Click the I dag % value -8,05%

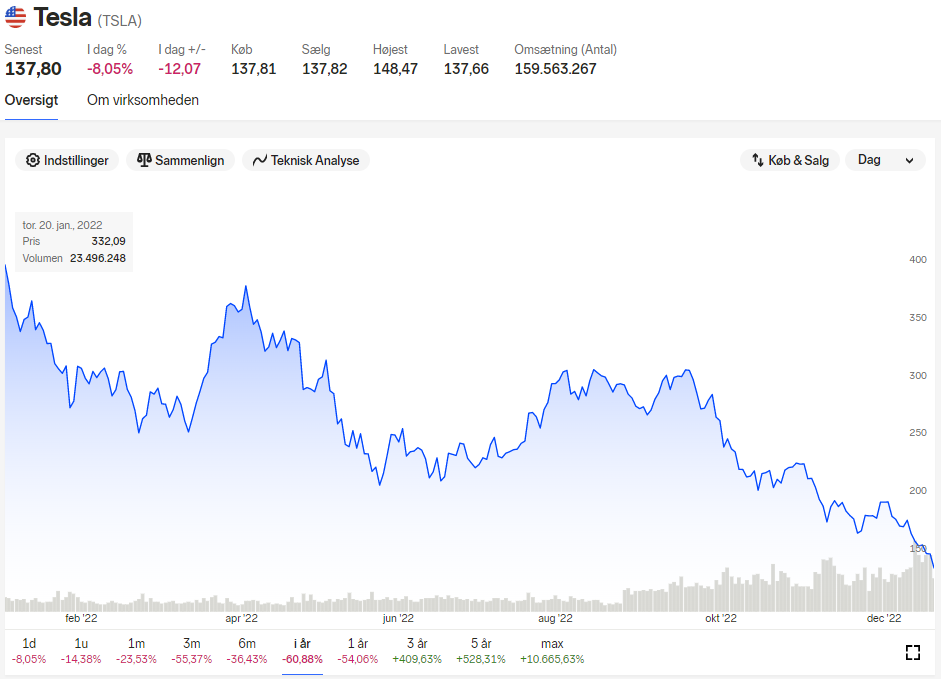(x=110, y=69)
